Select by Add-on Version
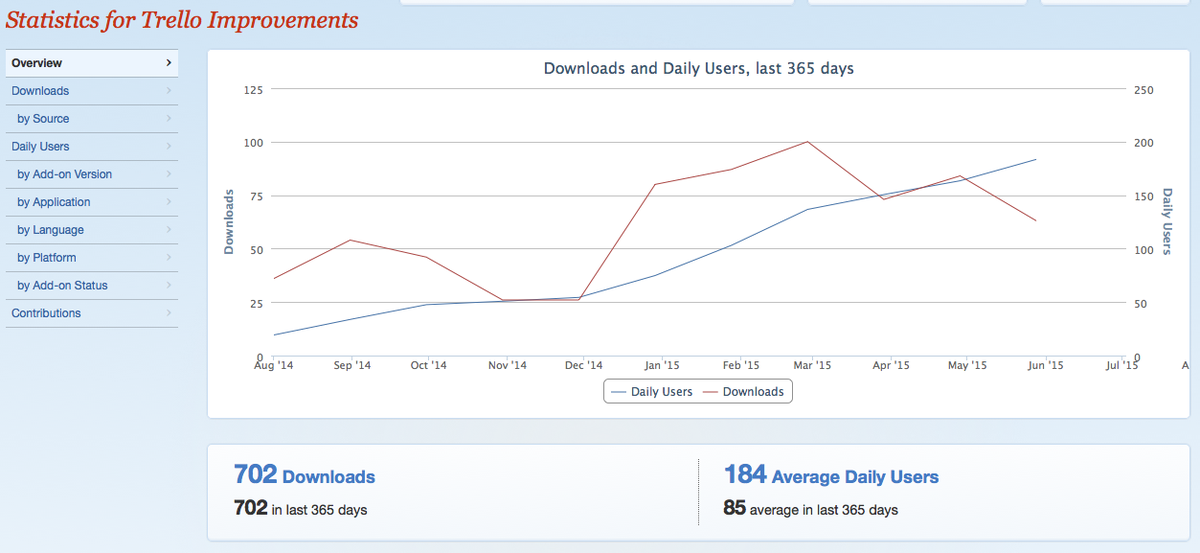Screen dimensions: 1200x553 tap(91, 174)
